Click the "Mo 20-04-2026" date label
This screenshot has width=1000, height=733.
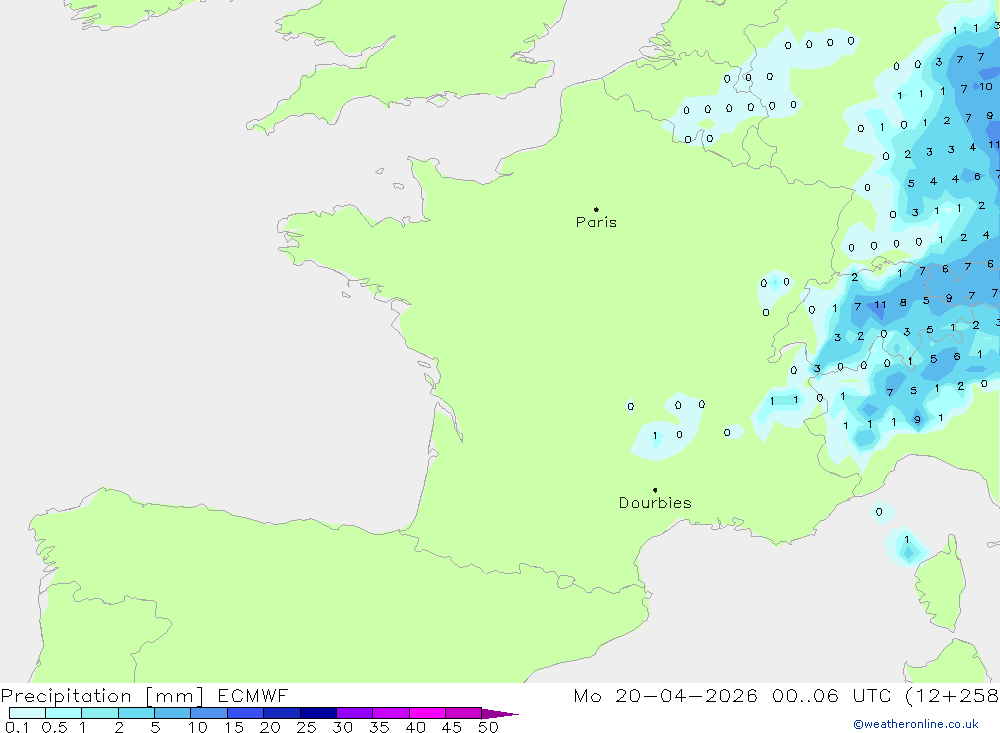[x=666, y=696]
